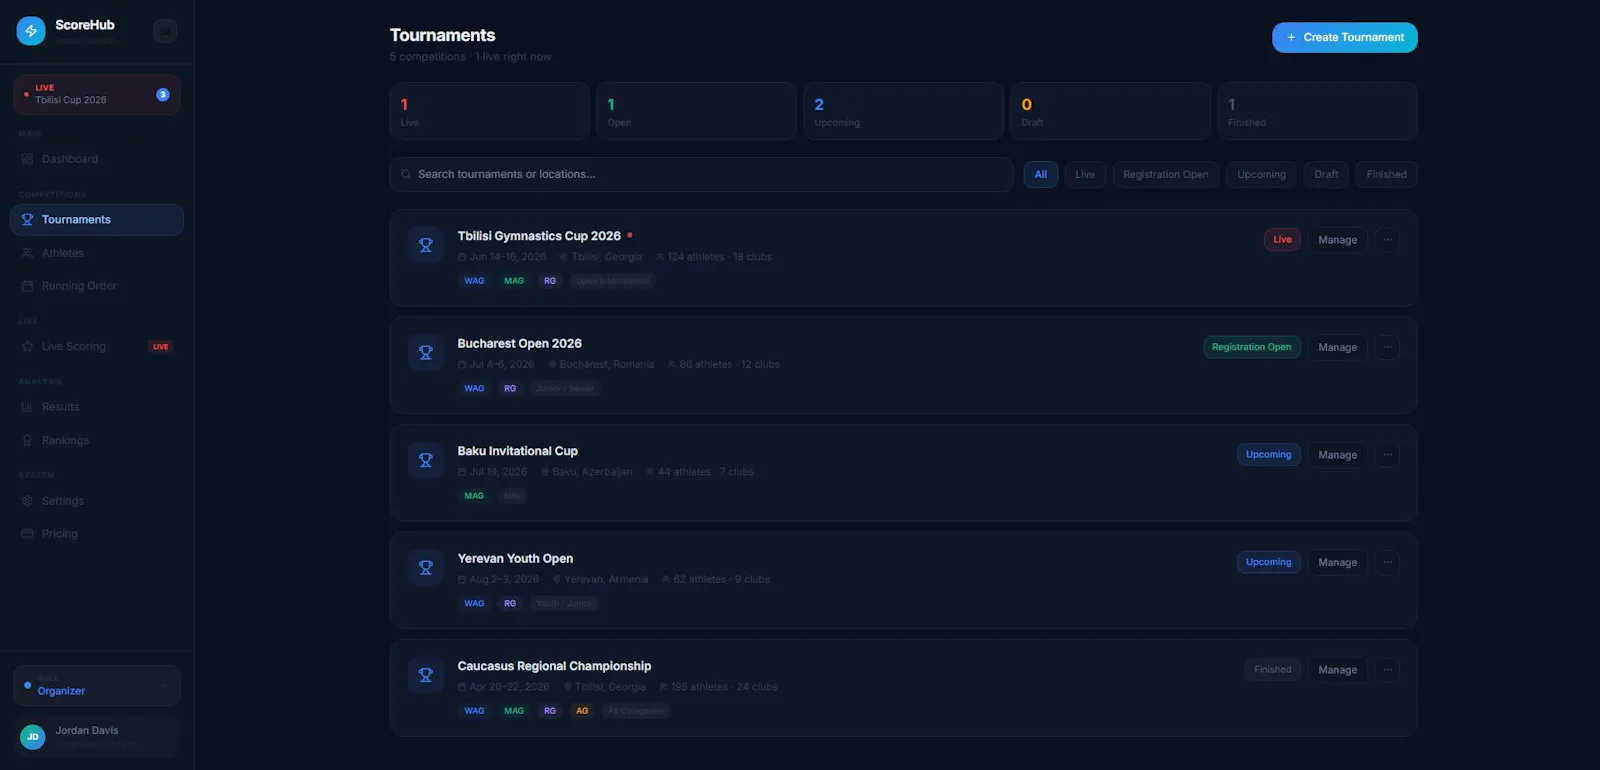
Task: Open the more options menu for Caucasus Regional Championship
Action: pyautogui.click(x=1387, y=670)
